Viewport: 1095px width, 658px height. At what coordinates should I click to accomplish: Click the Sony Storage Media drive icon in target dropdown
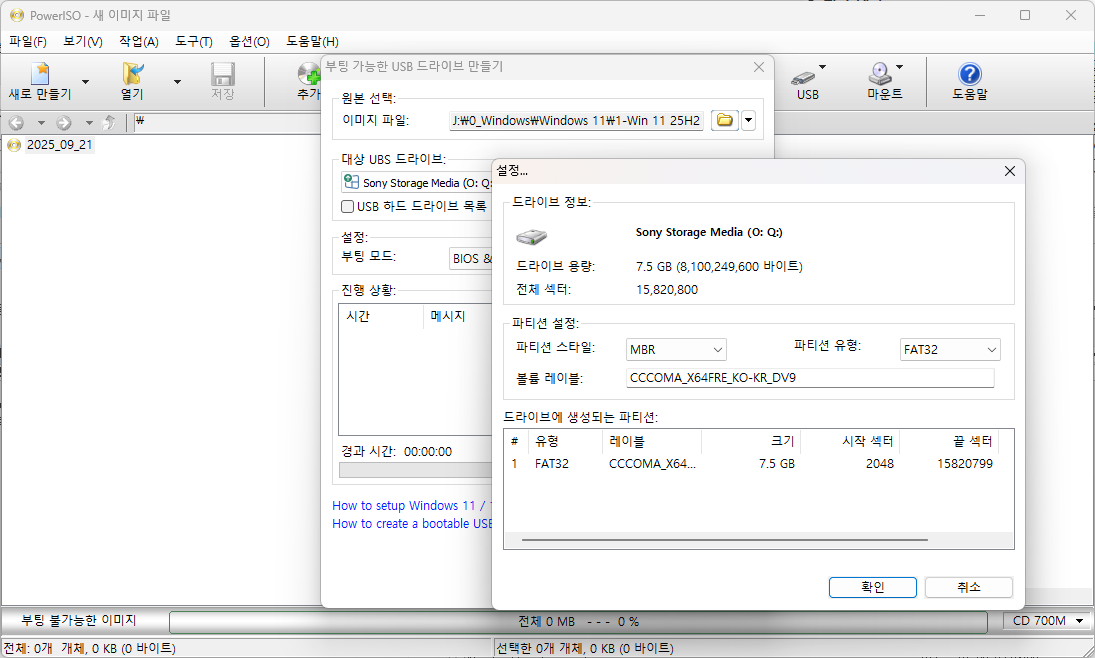tap(351, 182)
